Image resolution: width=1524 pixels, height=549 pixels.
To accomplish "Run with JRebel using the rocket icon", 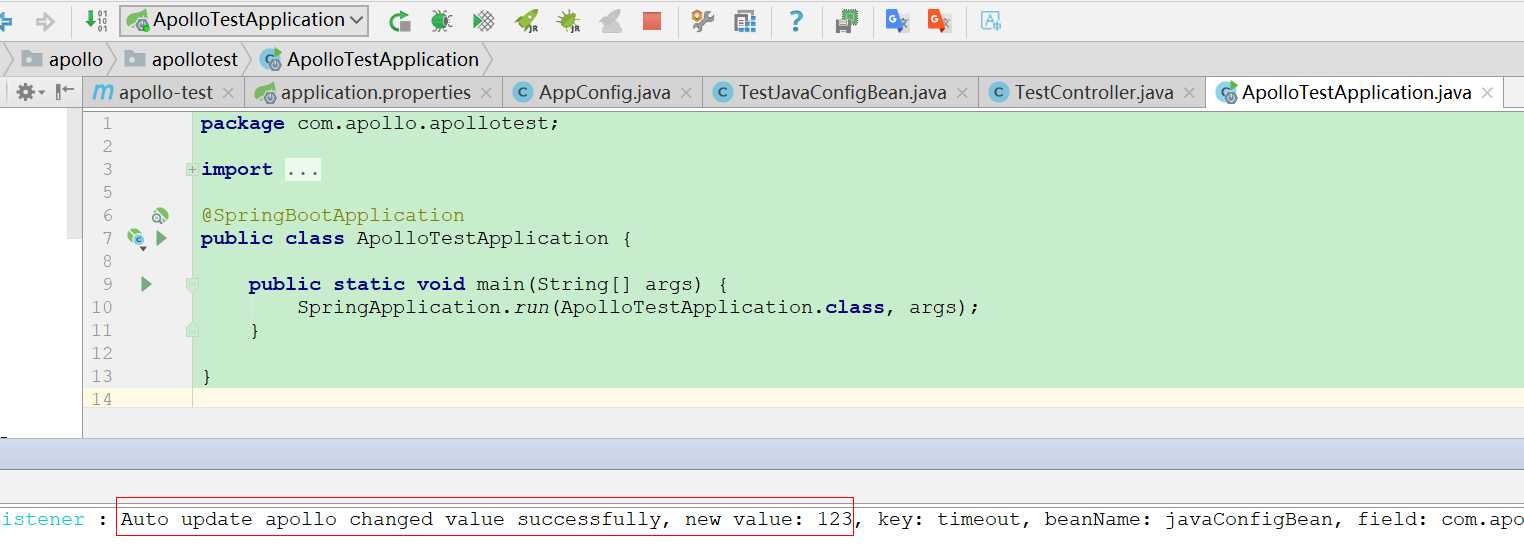I will click(x=526, y=20).
